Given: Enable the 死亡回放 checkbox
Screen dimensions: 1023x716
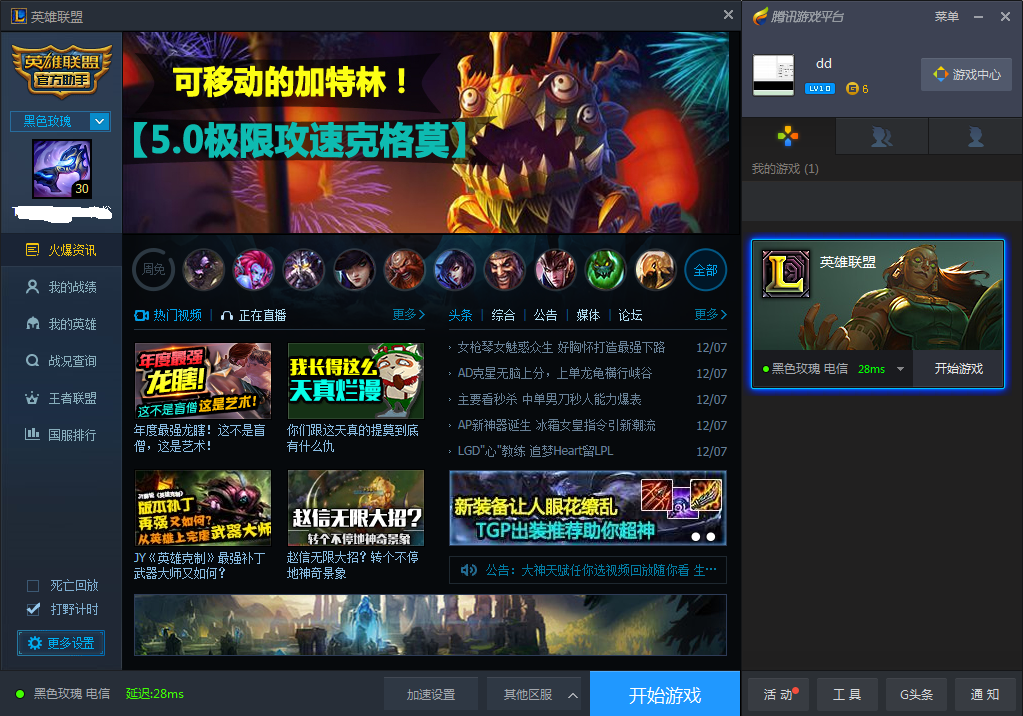Looking at the screenshot, I should click(33, 585).
